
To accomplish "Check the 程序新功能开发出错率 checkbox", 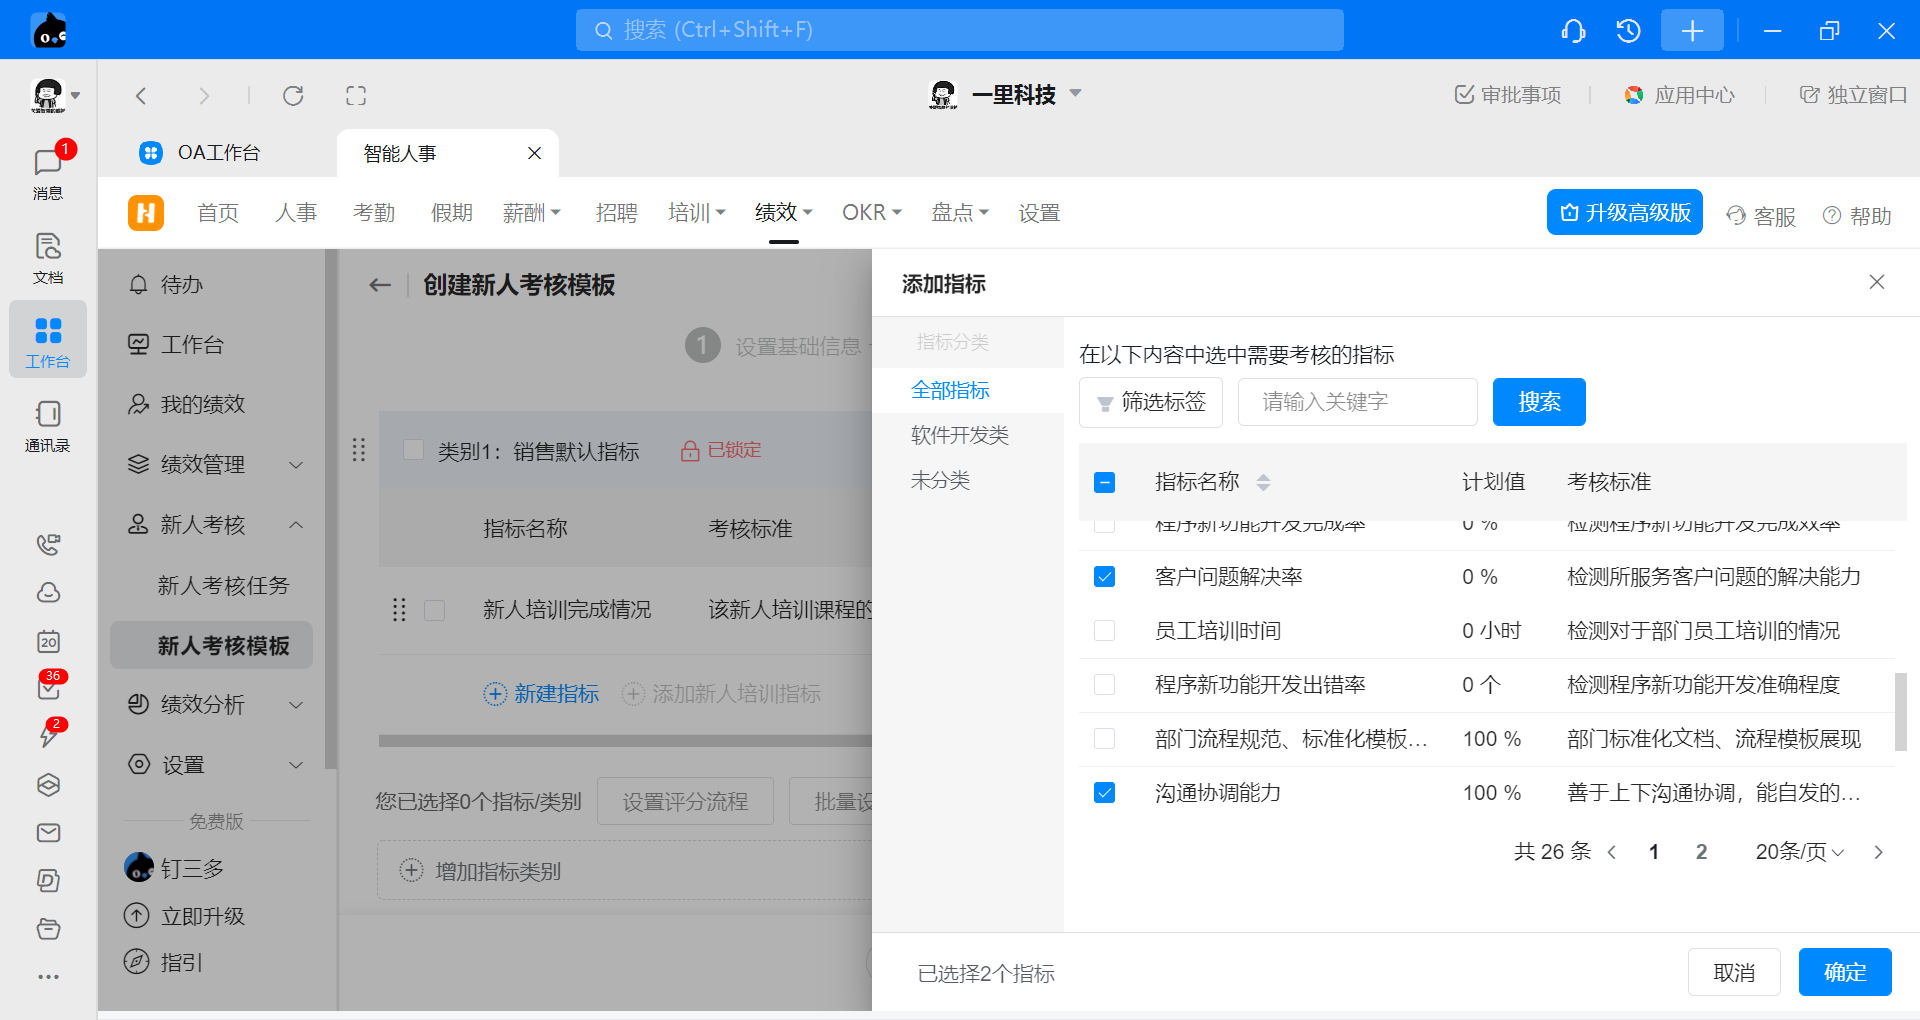I will [x=1104, y=685].
